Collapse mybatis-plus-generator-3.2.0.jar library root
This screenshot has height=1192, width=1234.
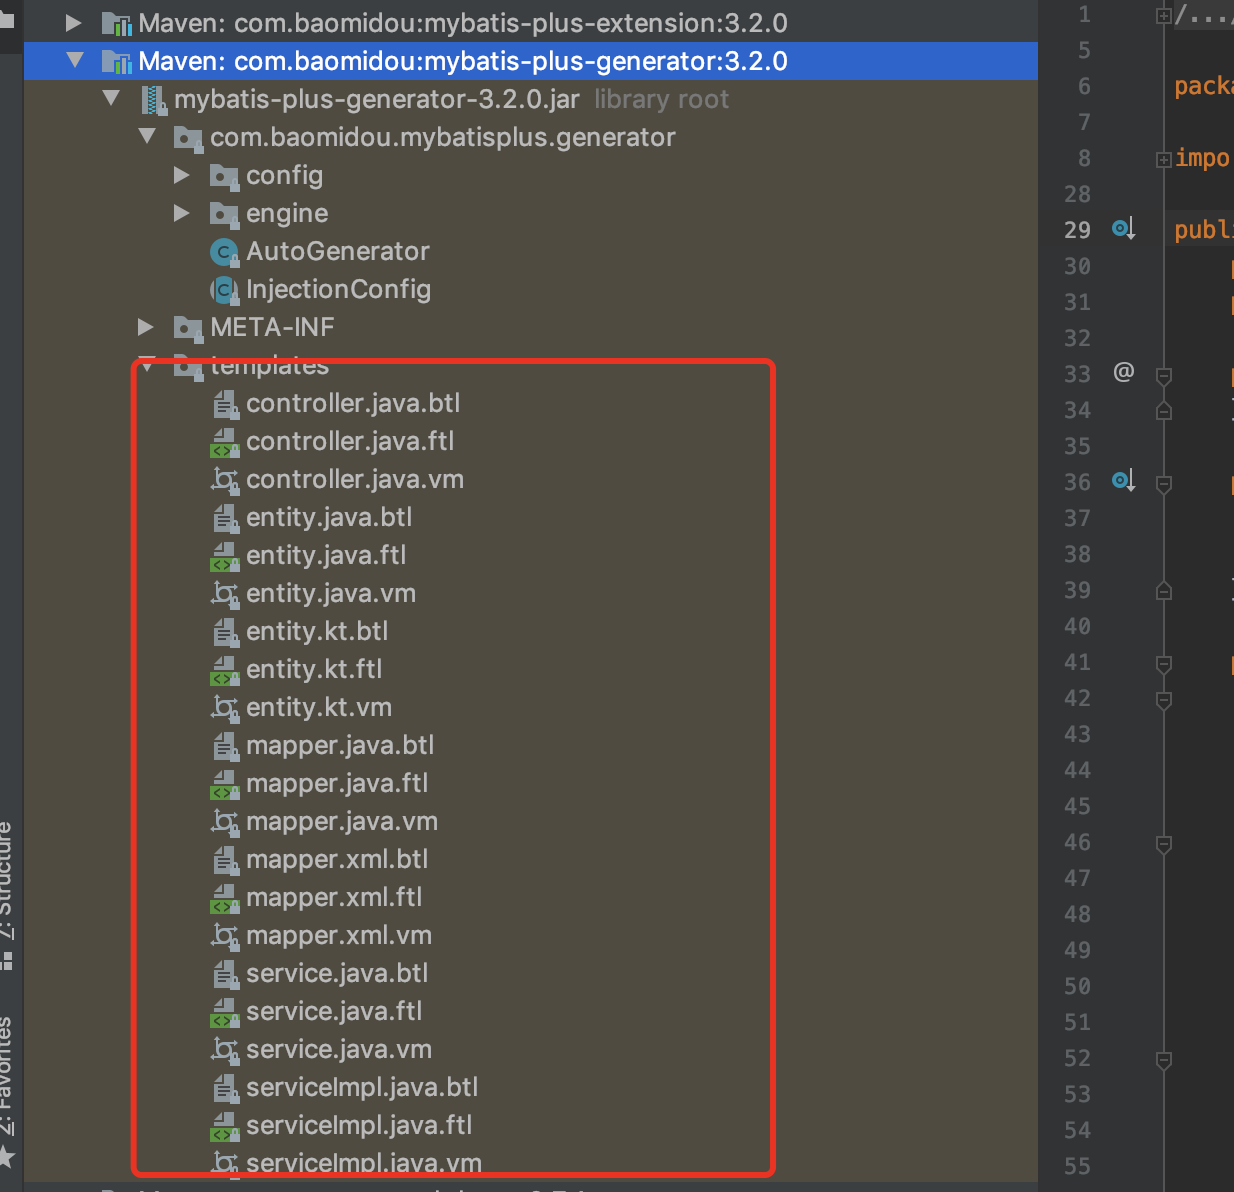(111, 98)
